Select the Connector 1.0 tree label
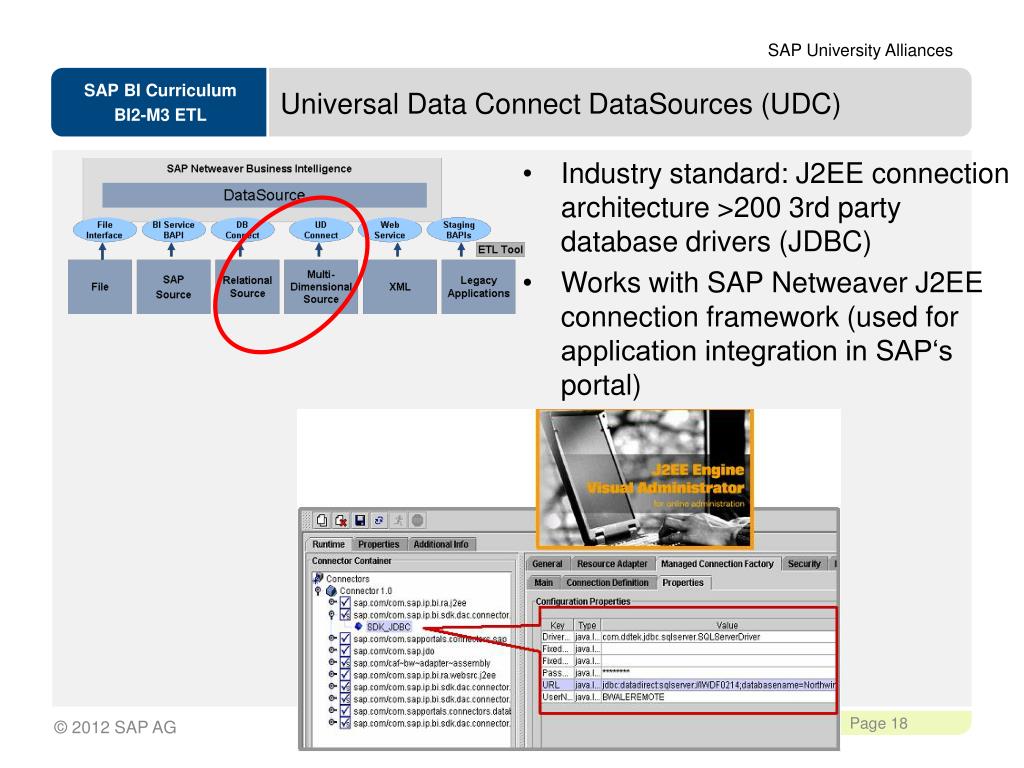The width and height of the screenshot is (1024, 768). (x=366, y=591)
